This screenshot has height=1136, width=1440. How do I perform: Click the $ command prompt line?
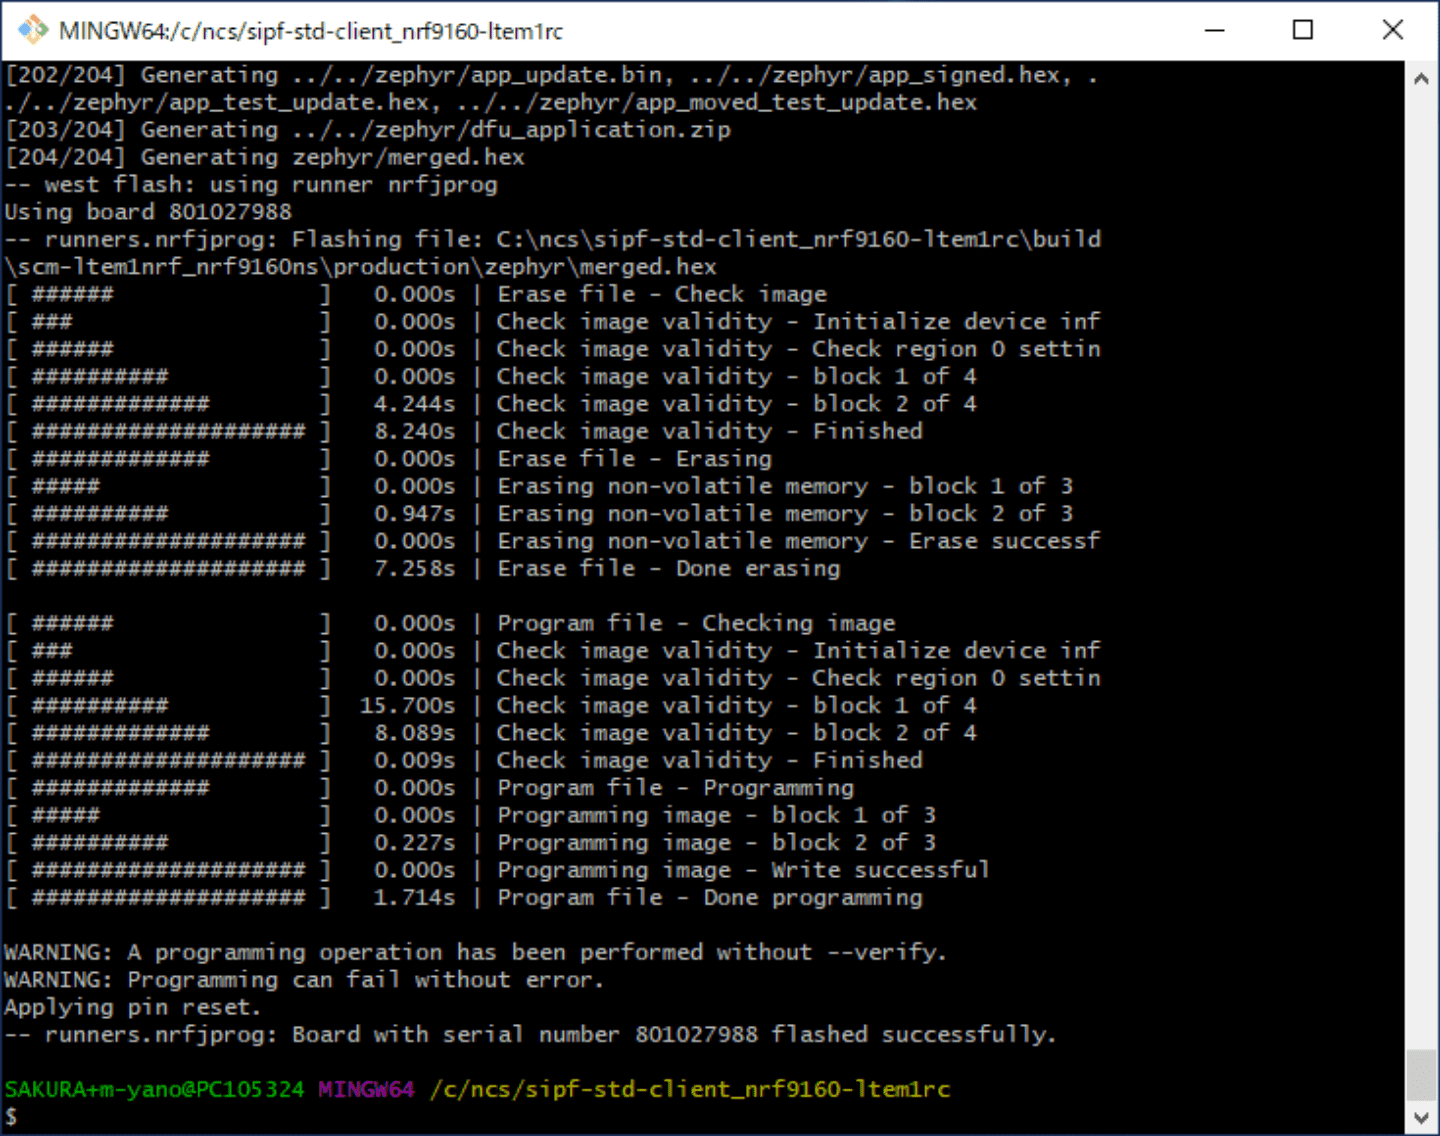[x=12, y=1116]
